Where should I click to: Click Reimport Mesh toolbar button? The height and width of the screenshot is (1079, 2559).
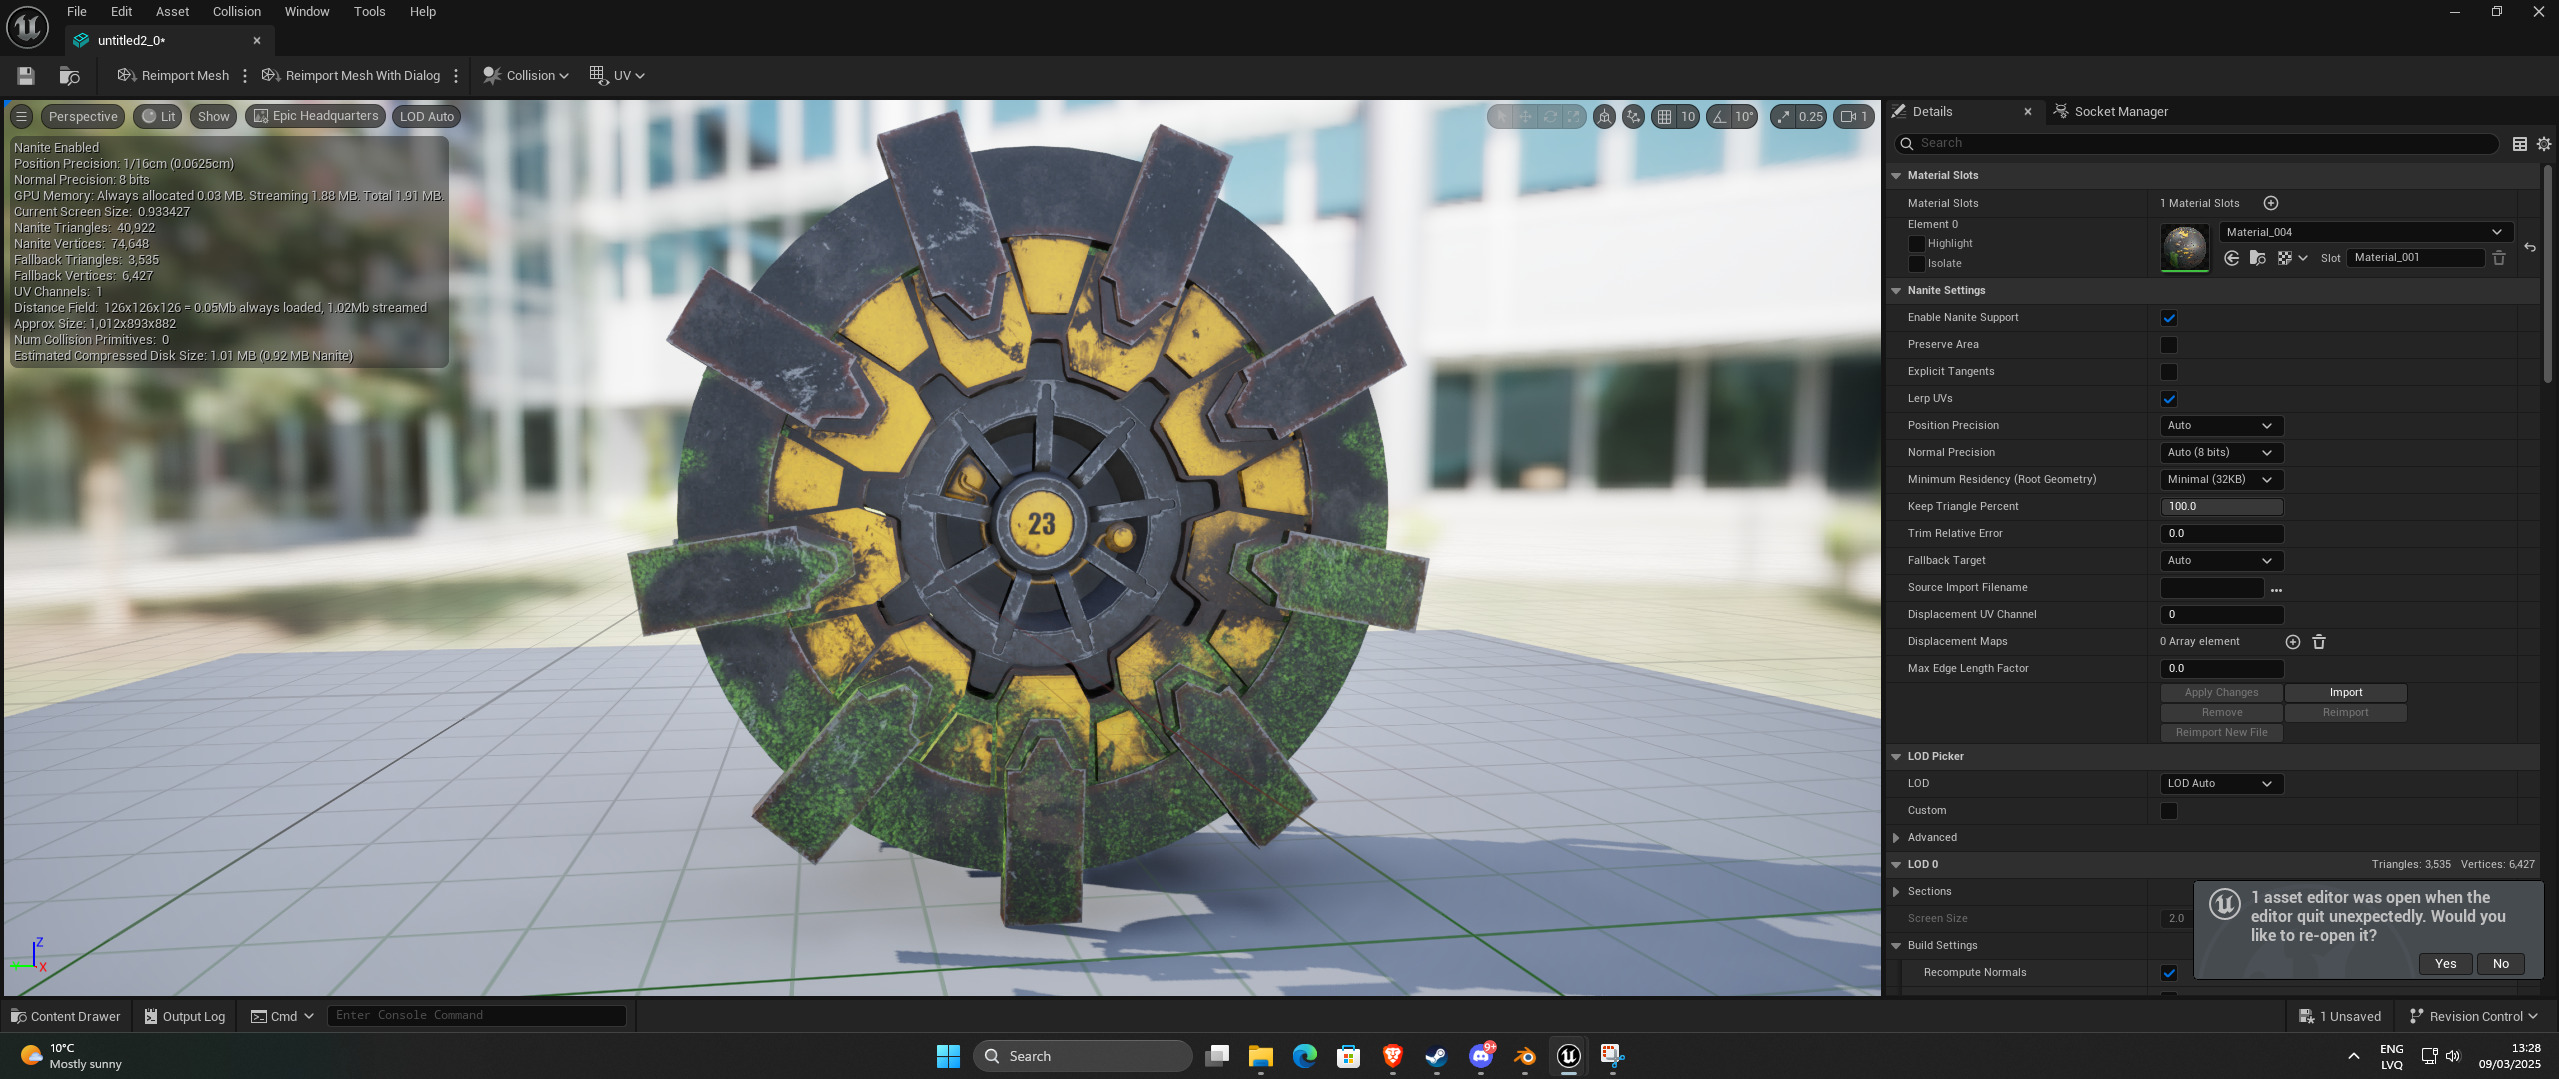coord(173,76)
